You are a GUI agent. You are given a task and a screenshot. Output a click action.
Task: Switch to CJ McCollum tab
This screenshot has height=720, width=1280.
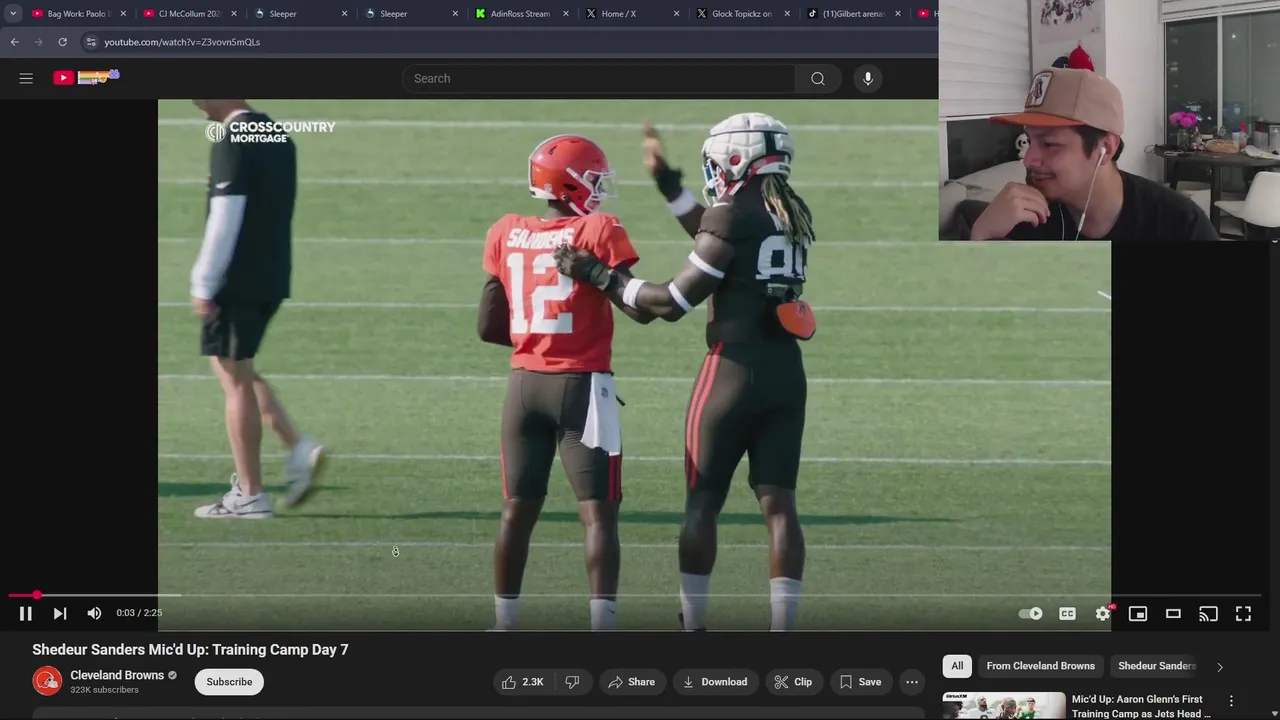(x=189, y=14)
